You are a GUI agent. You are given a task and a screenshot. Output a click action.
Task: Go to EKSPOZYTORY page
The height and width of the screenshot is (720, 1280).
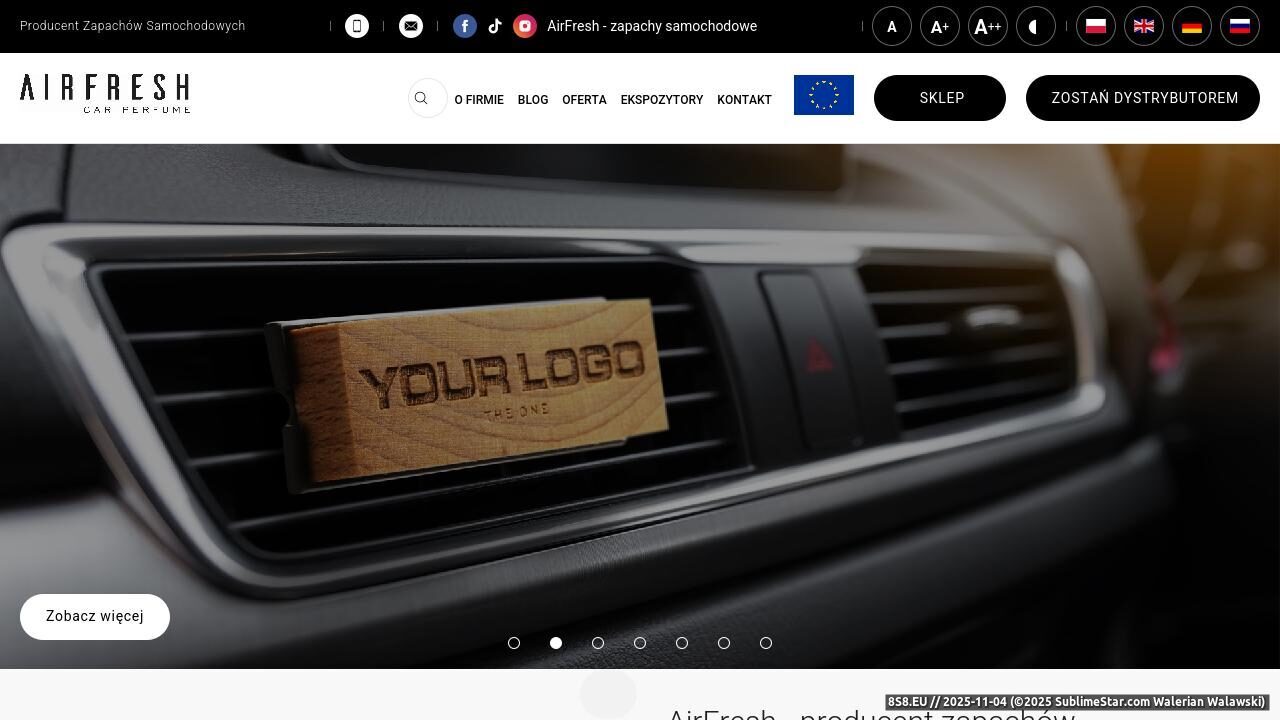(662, 100)
